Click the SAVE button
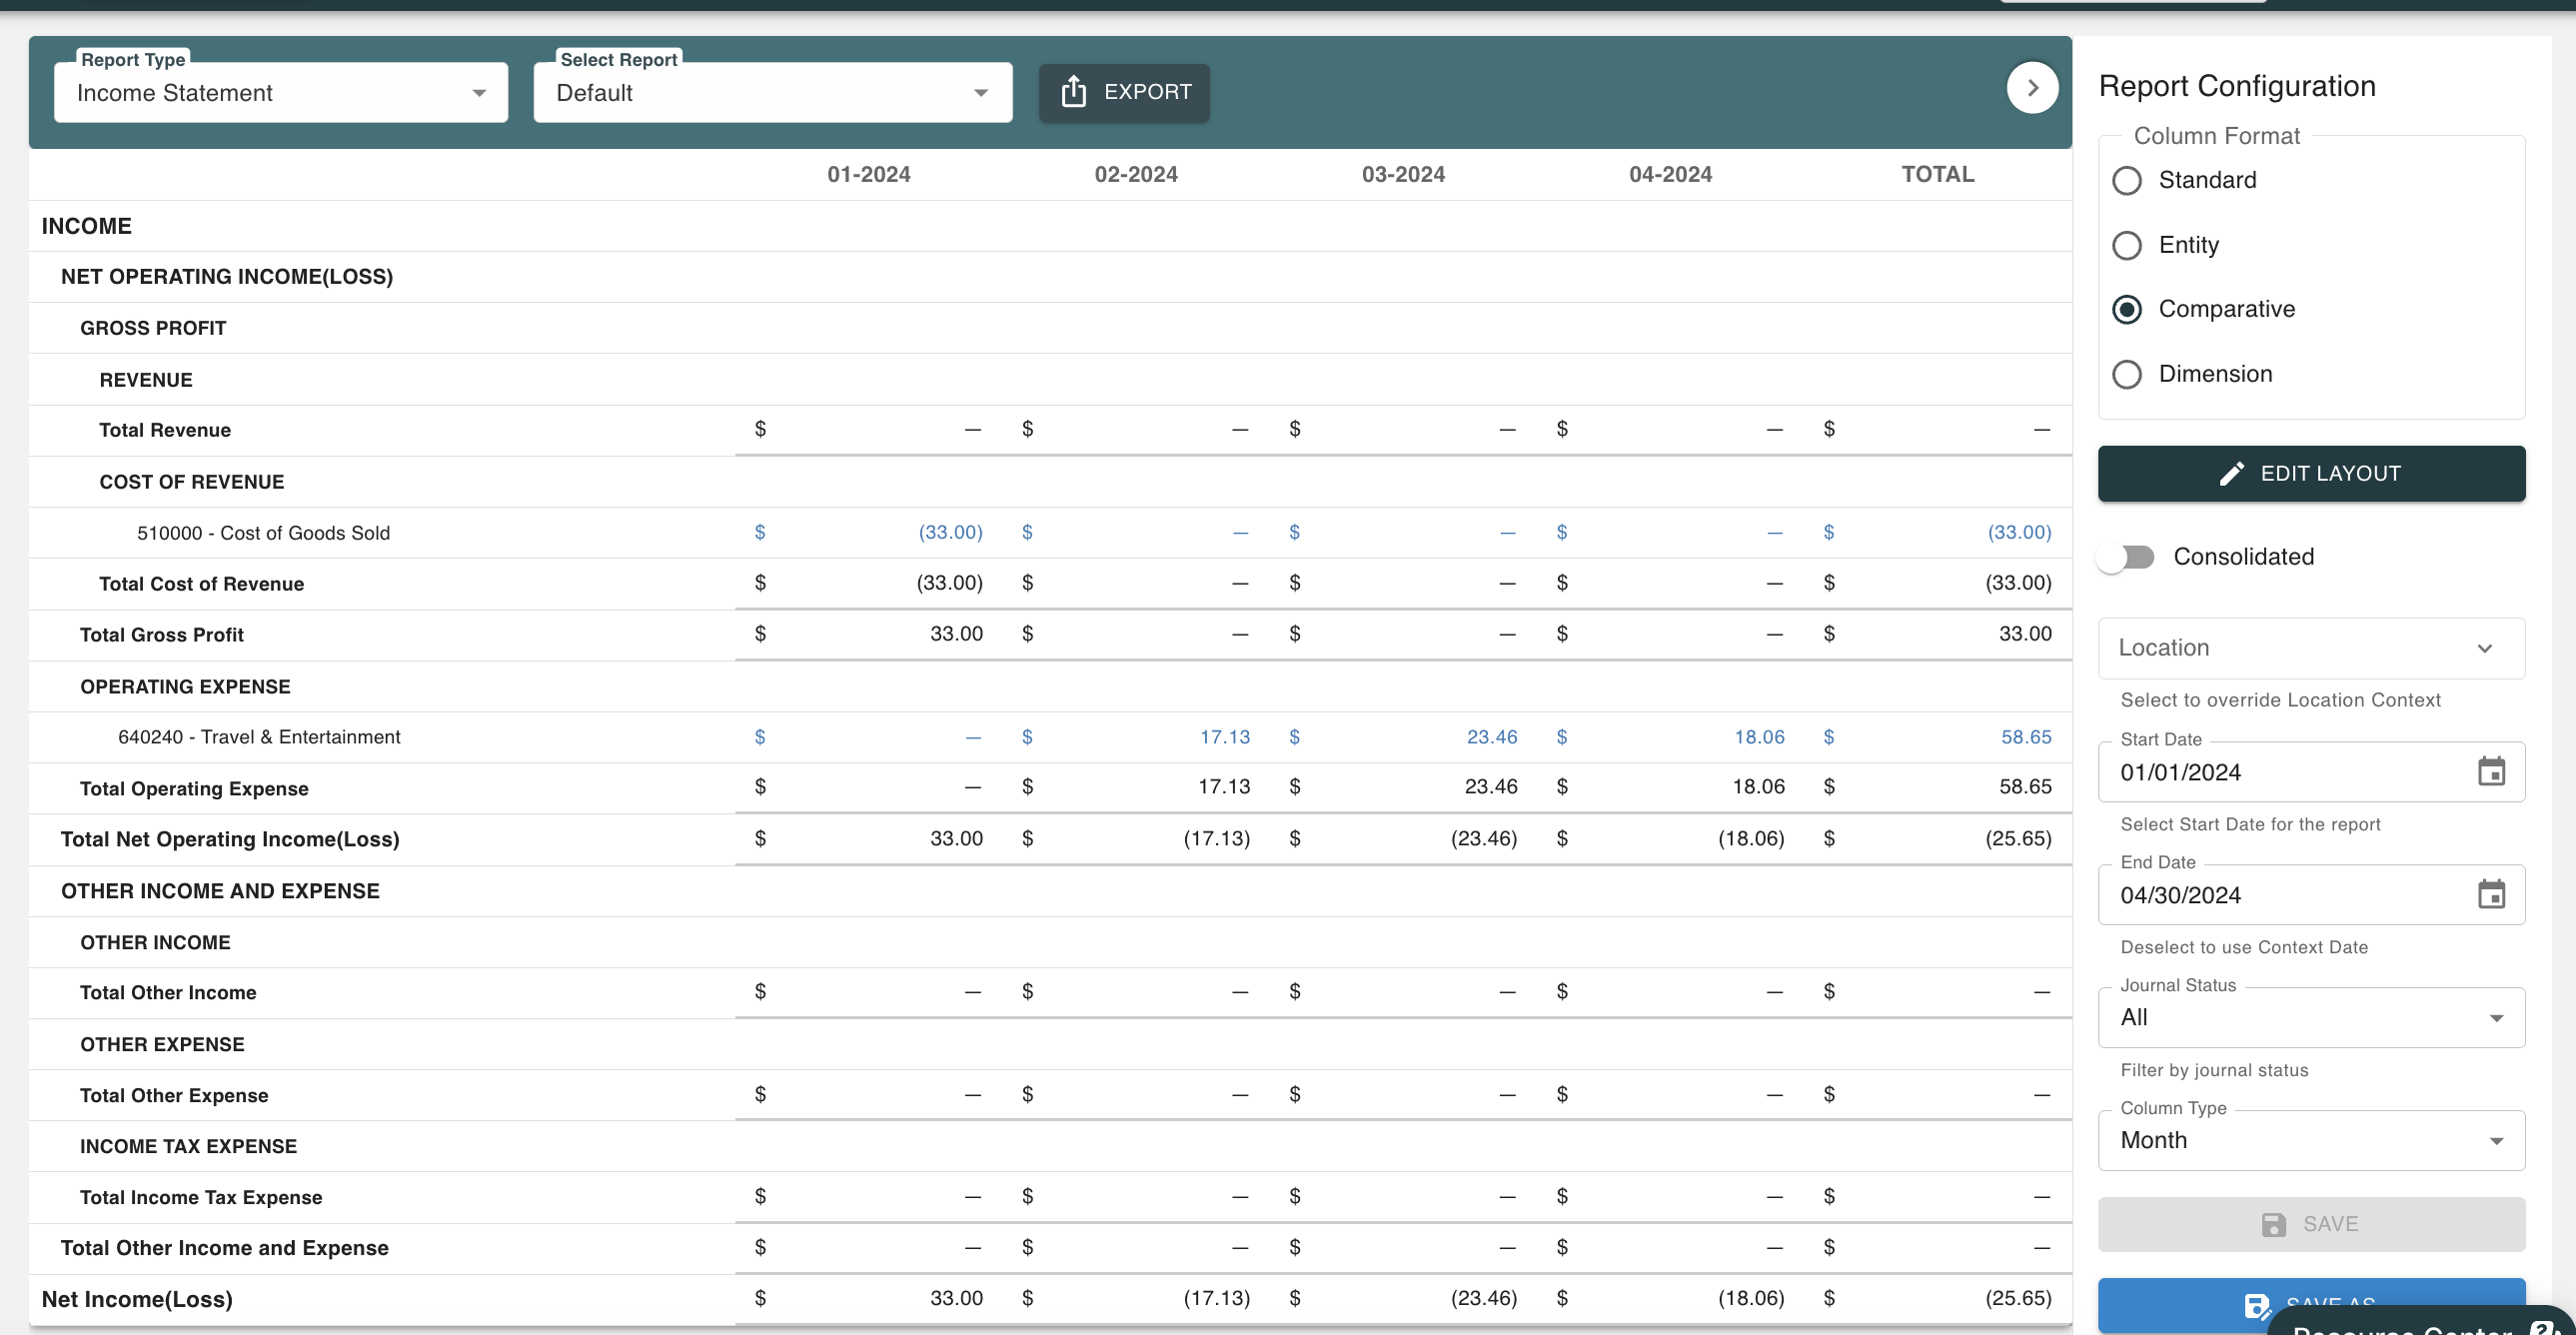 [x=2311, y=1225]
